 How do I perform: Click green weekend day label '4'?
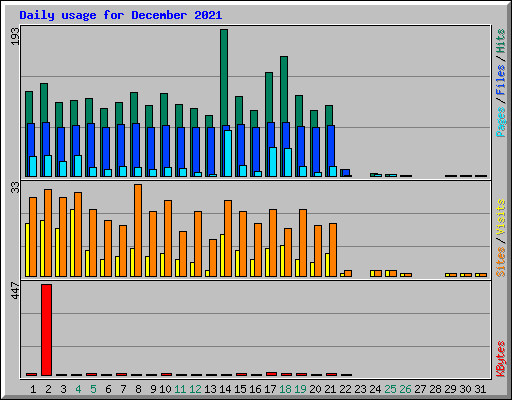pyautogui.click(x=78, y=389)
